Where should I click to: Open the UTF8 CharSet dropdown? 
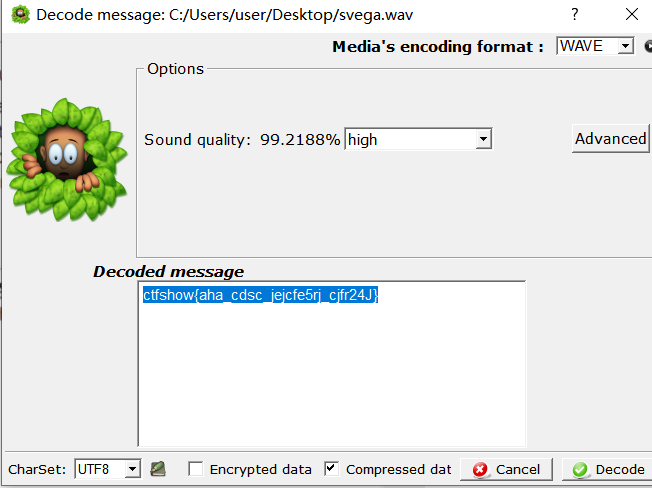(x=108, y=469)
